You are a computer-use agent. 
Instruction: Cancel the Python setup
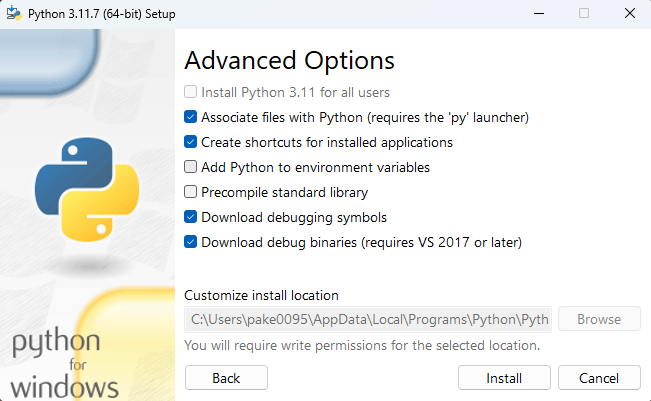[x=599, y=378]
